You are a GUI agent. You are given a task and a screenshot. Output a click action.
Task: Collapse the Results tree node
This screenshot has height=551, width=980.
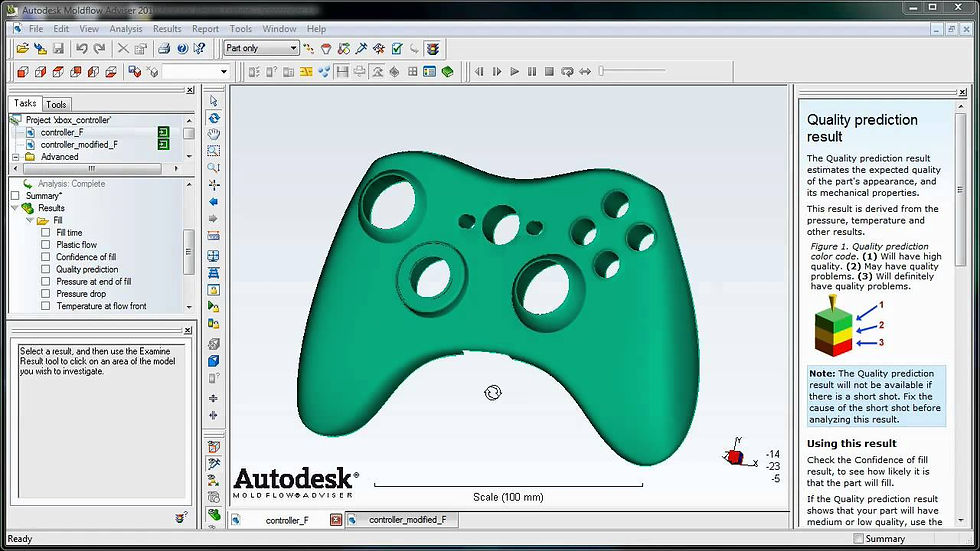point(15,208)
